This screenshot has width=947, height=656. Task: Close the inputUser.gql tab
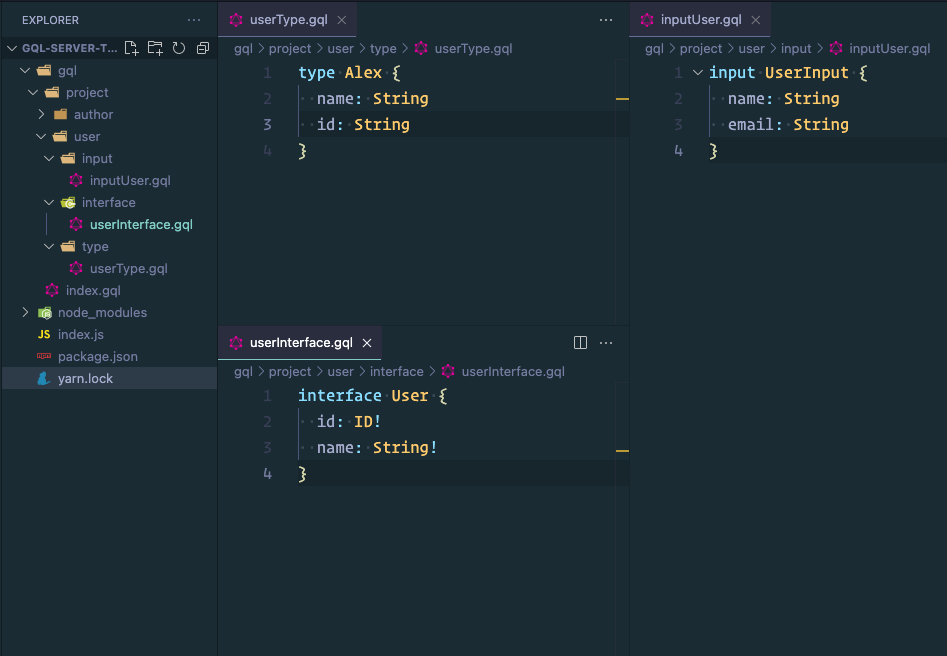756,20
